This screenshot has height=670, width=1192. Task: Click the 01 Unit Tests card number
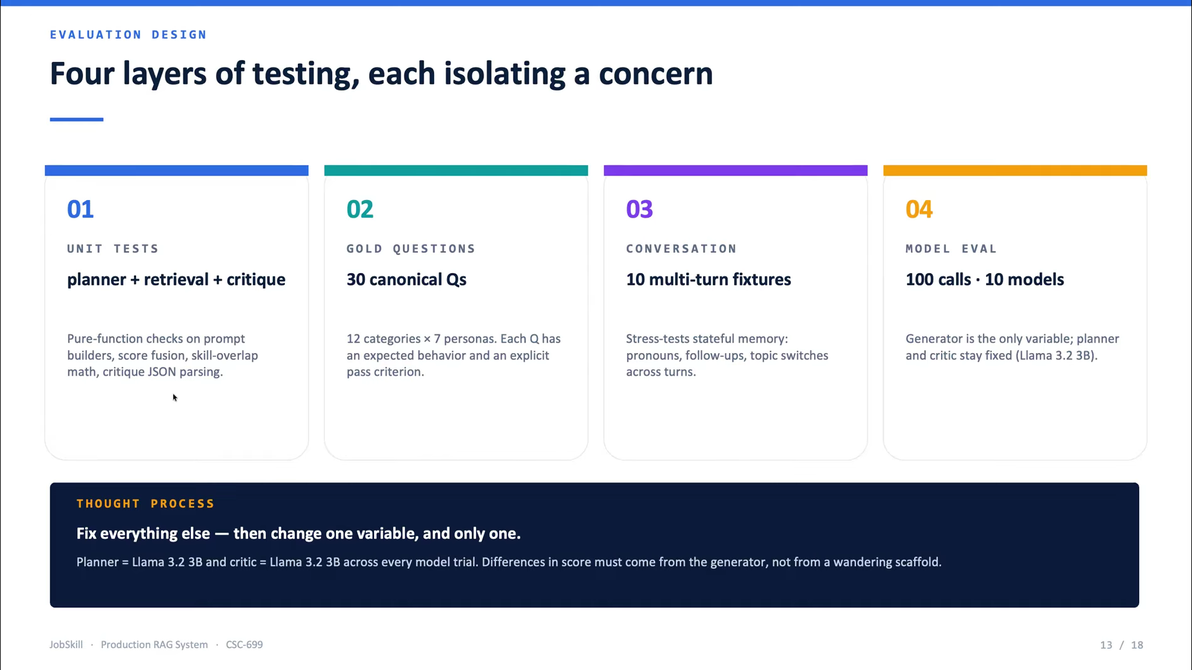[x=80, y=209]
